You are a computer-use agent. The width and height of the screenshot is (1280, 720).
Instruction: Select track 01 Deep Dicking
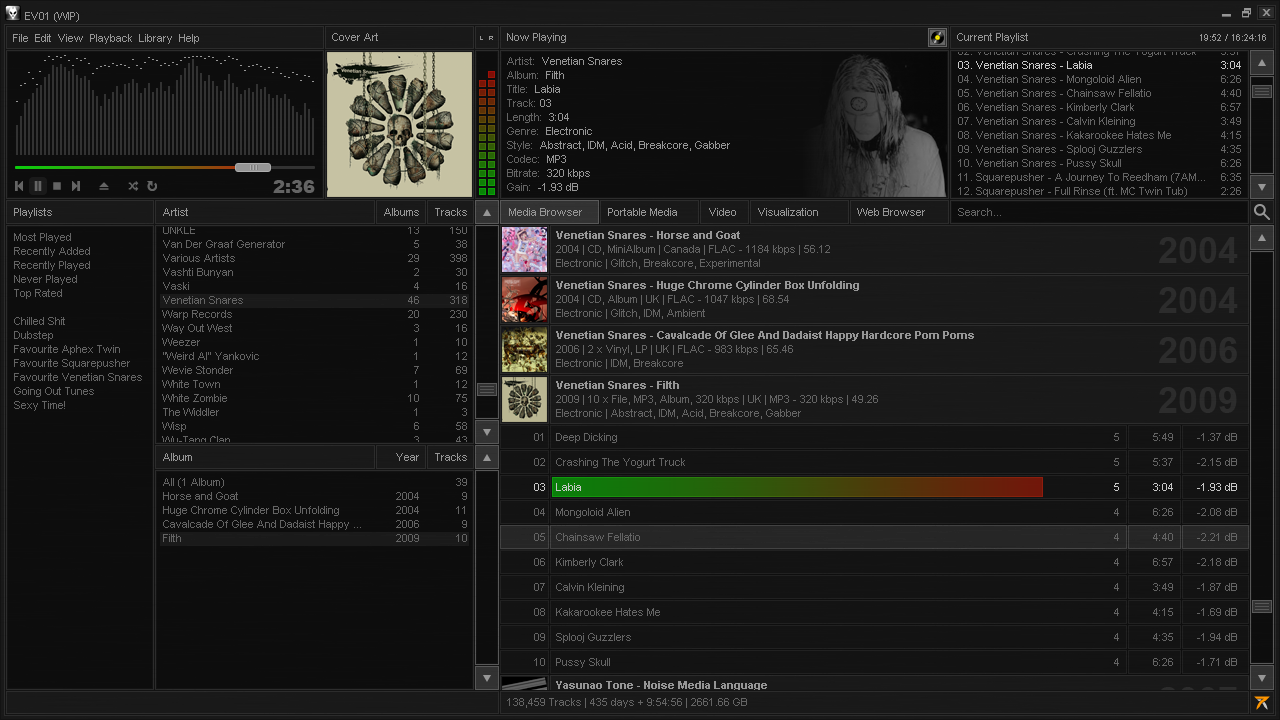pos(874,437)
